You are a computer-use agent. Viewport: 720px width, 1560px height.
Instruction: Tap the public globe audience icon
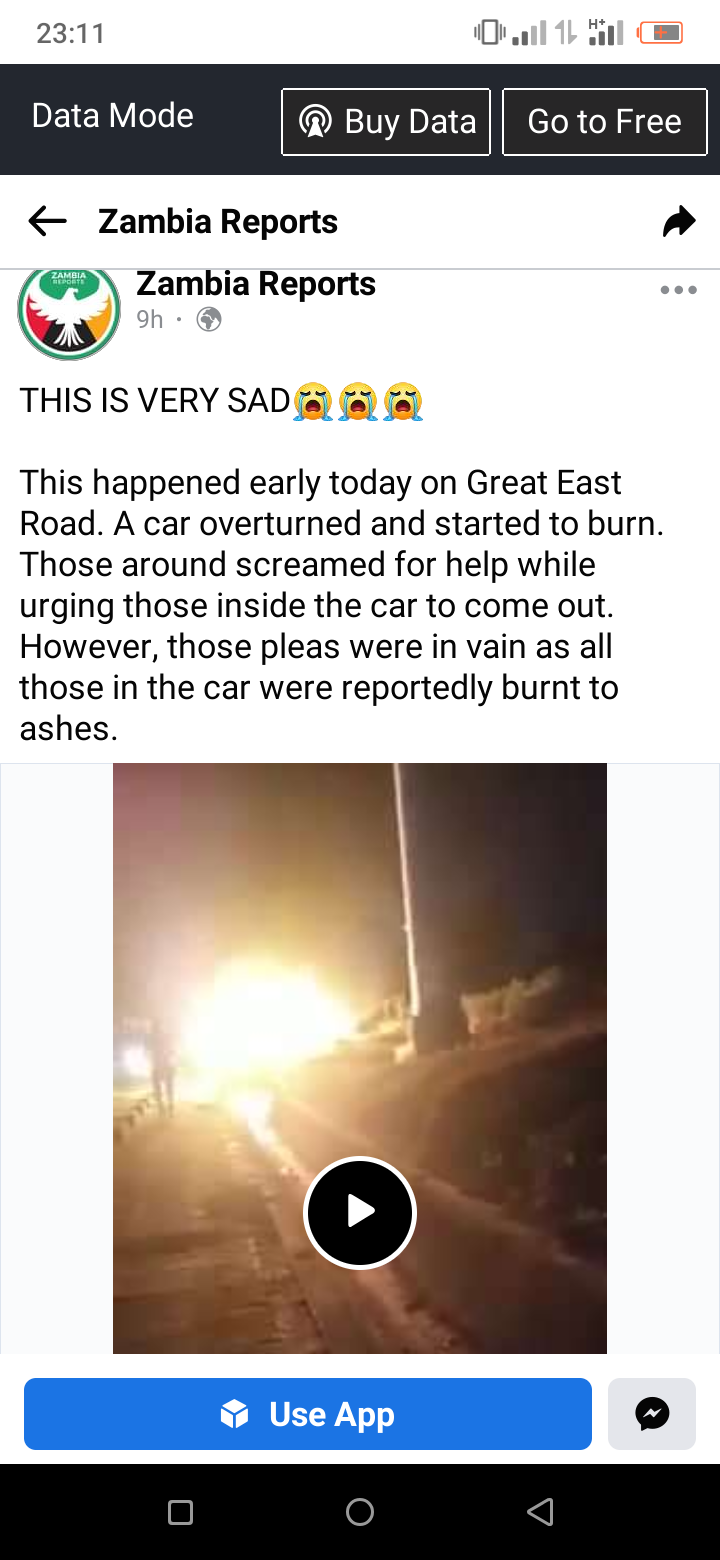pos(209,320)
